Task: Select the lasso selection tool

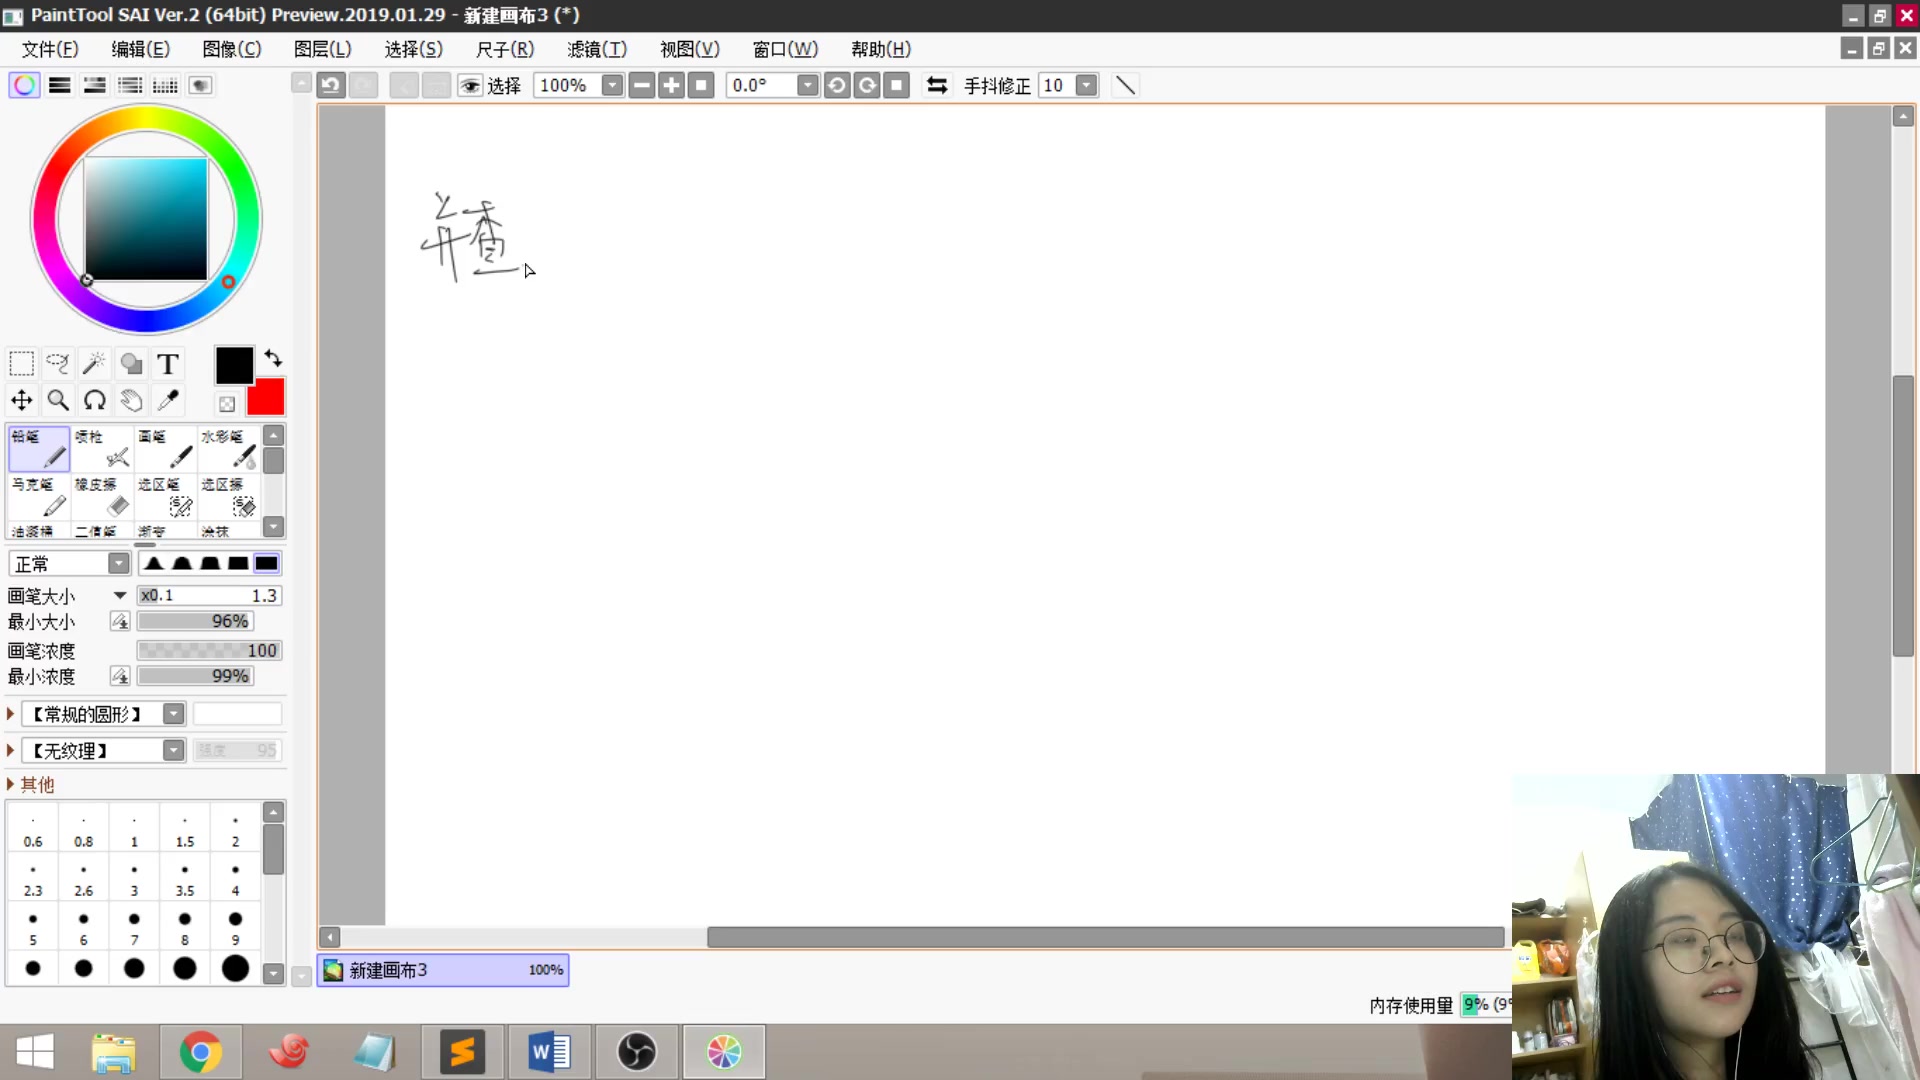Action: point(58,364)
